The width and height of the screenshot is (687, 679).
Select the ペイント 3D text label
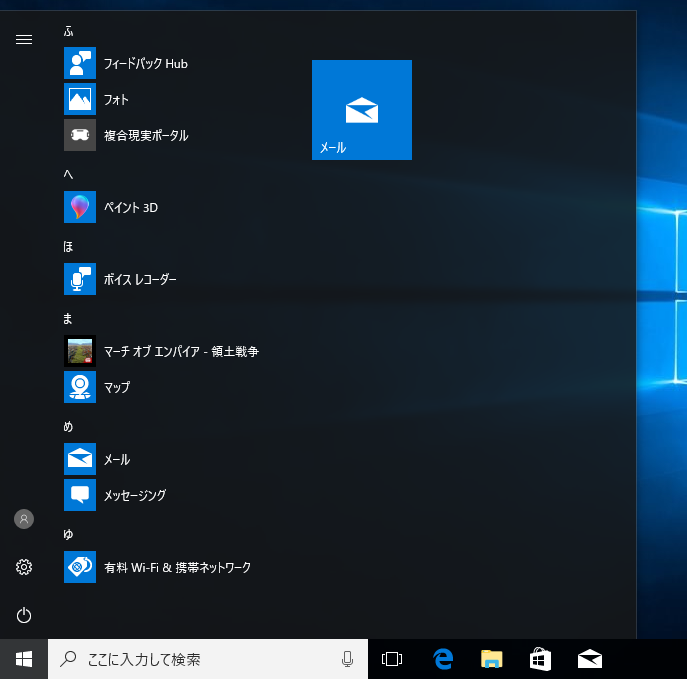tap(131, 207)
